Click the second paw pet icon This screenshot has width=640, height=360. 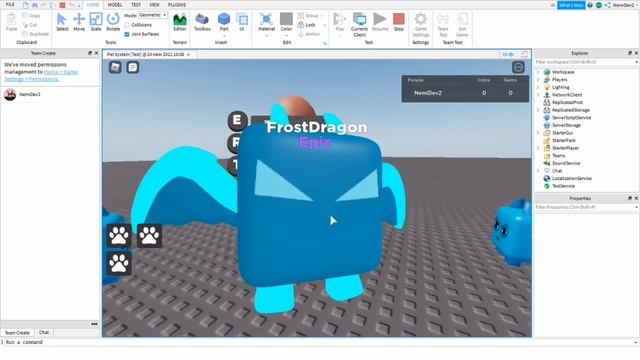pos(149,236)
